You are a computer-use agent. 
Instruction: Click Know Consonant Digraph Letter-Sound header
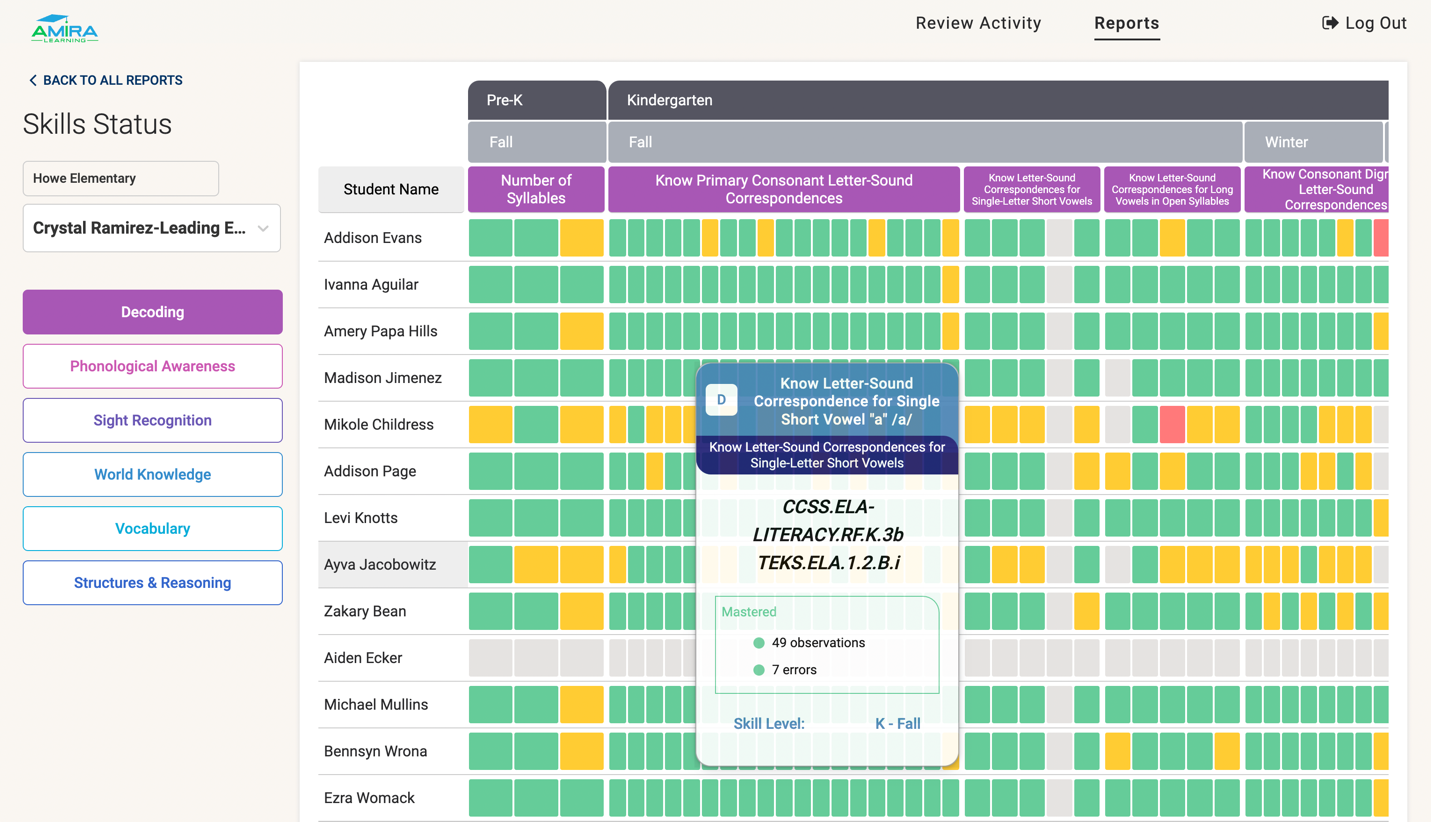[x=1317, y=189]
